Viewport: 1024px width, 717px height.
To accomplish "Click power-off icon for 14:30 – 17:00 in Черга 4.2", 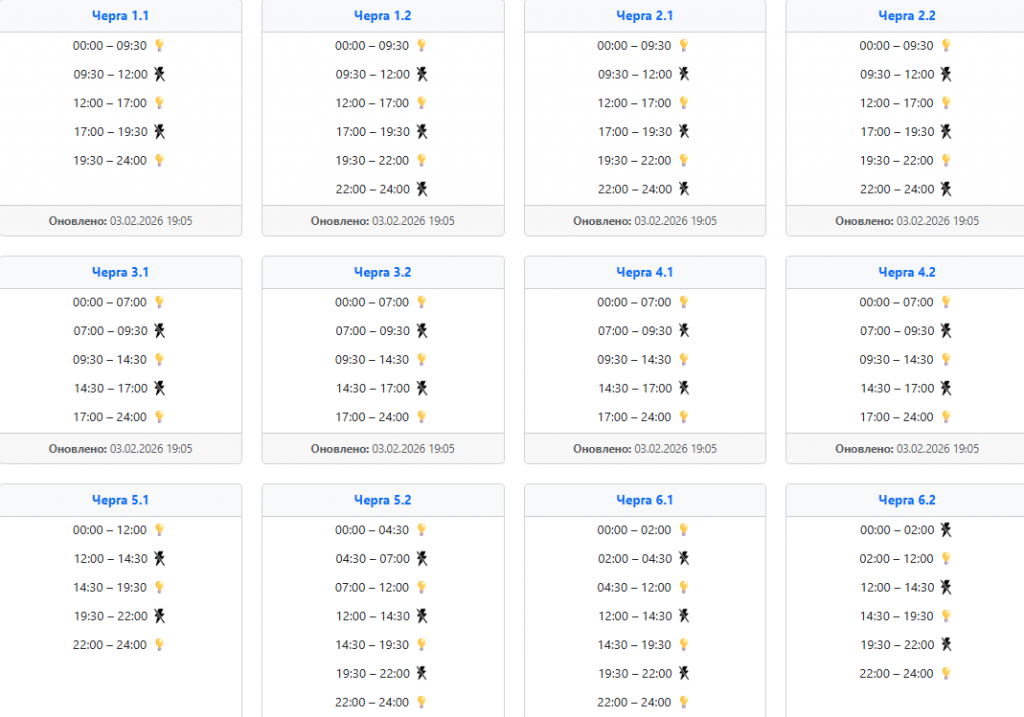I will tap(946, 388).
